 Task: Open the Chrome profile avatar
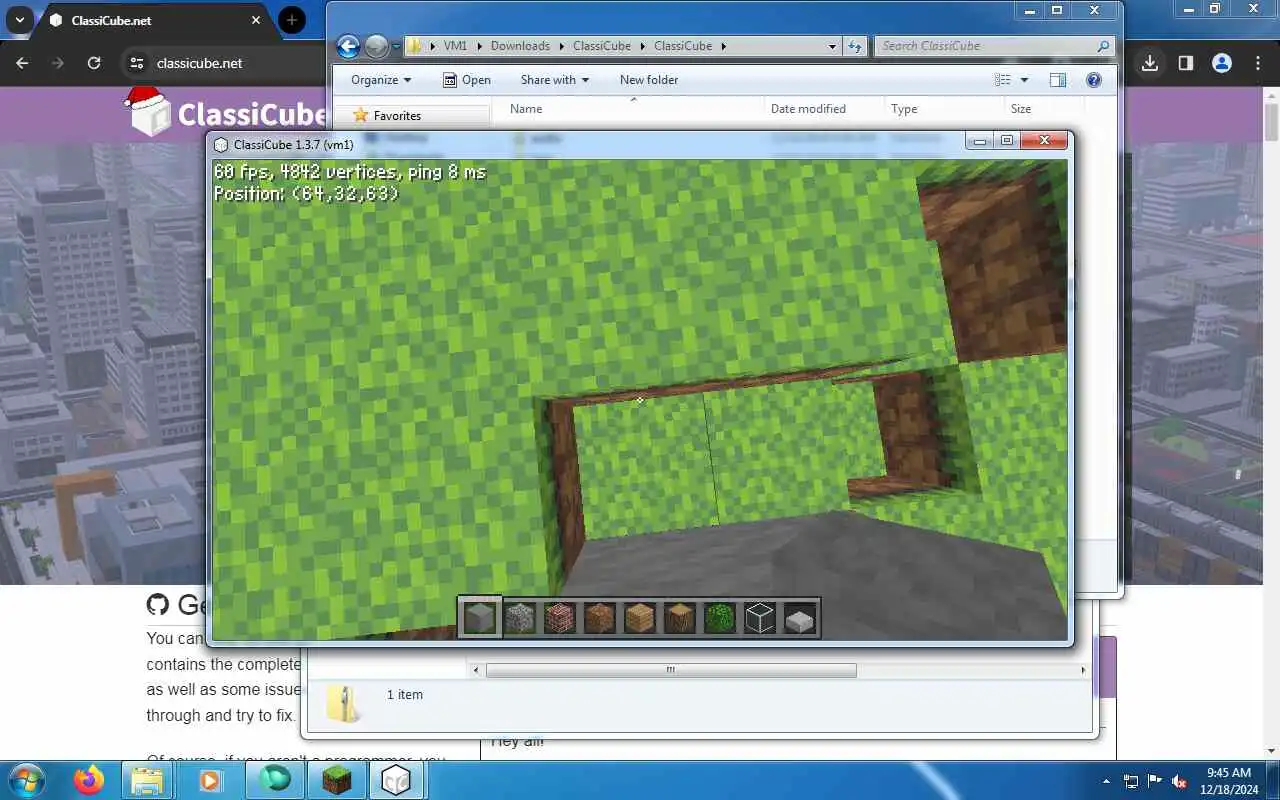pos(1221,63)
